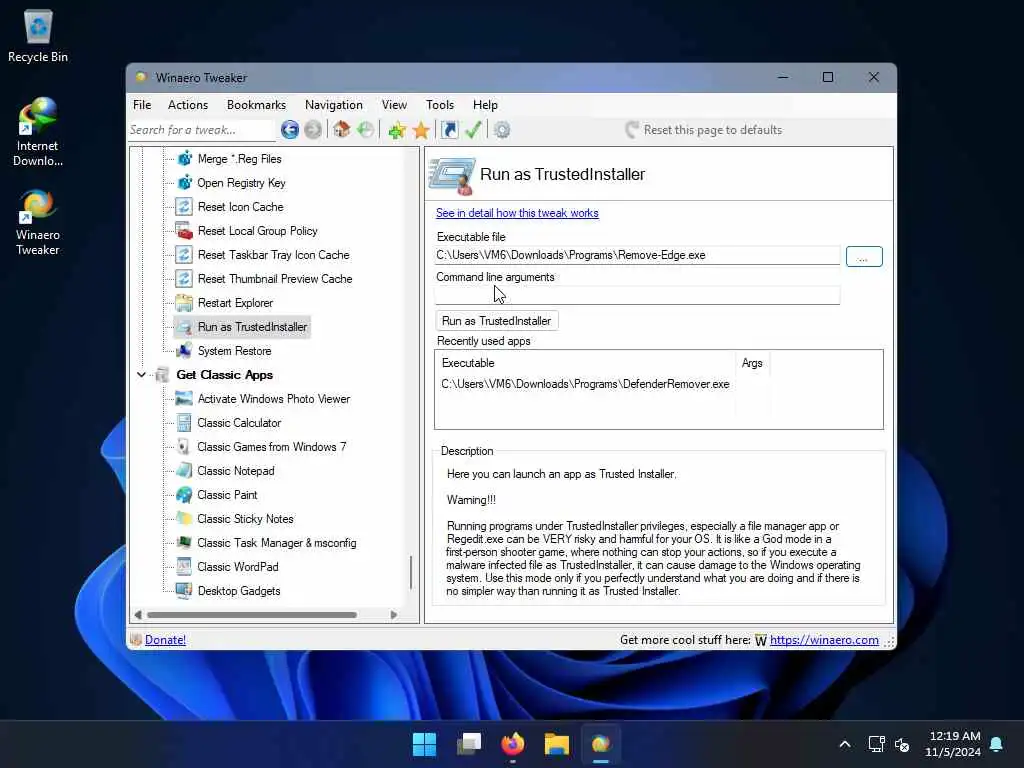Open Task View on the taskbar

click(x=469, y=744)
